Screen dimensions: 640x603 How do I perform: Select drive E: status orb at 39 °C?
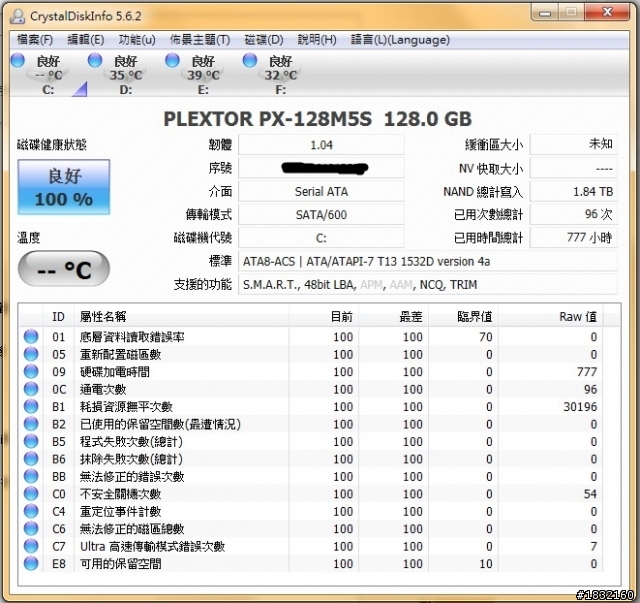(172, 60)
